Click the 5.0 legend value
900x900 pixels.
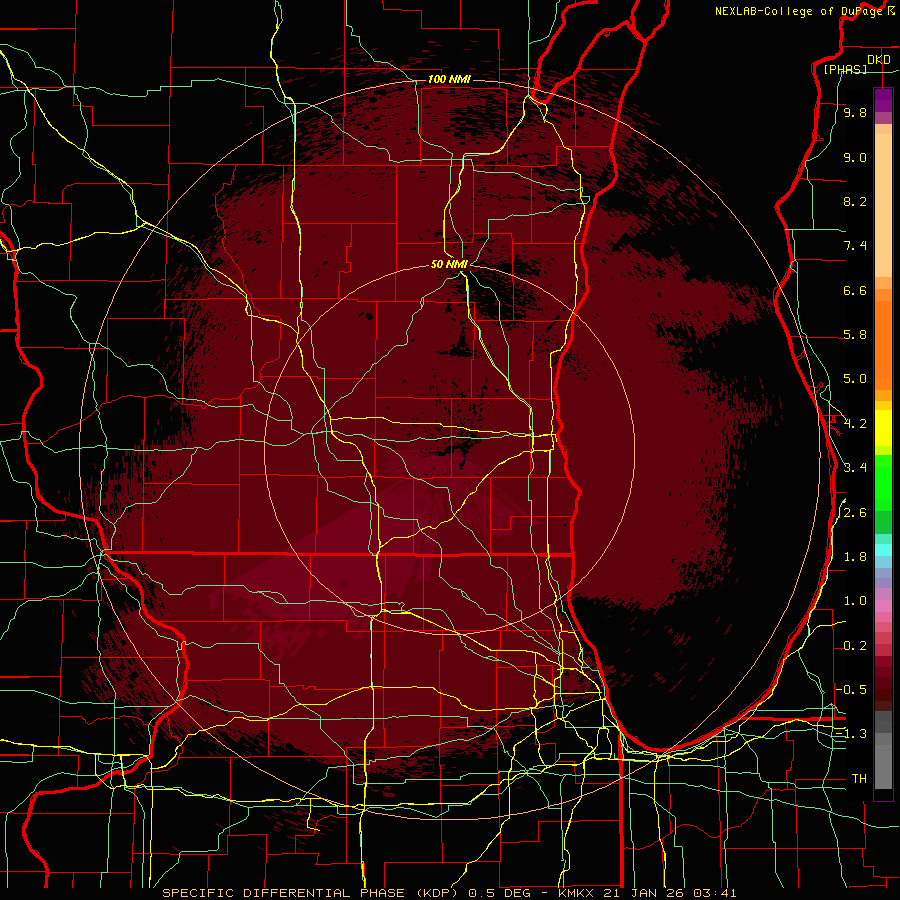click(855, 379)
